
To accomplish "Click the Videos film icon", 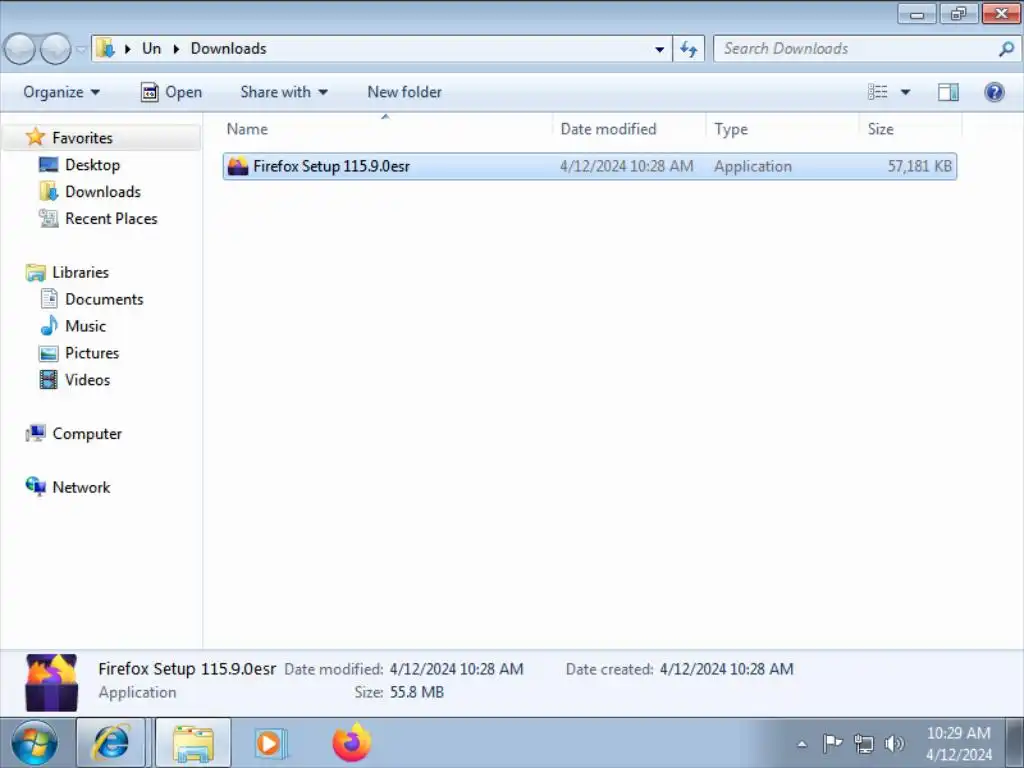I will tap(48, 379).
